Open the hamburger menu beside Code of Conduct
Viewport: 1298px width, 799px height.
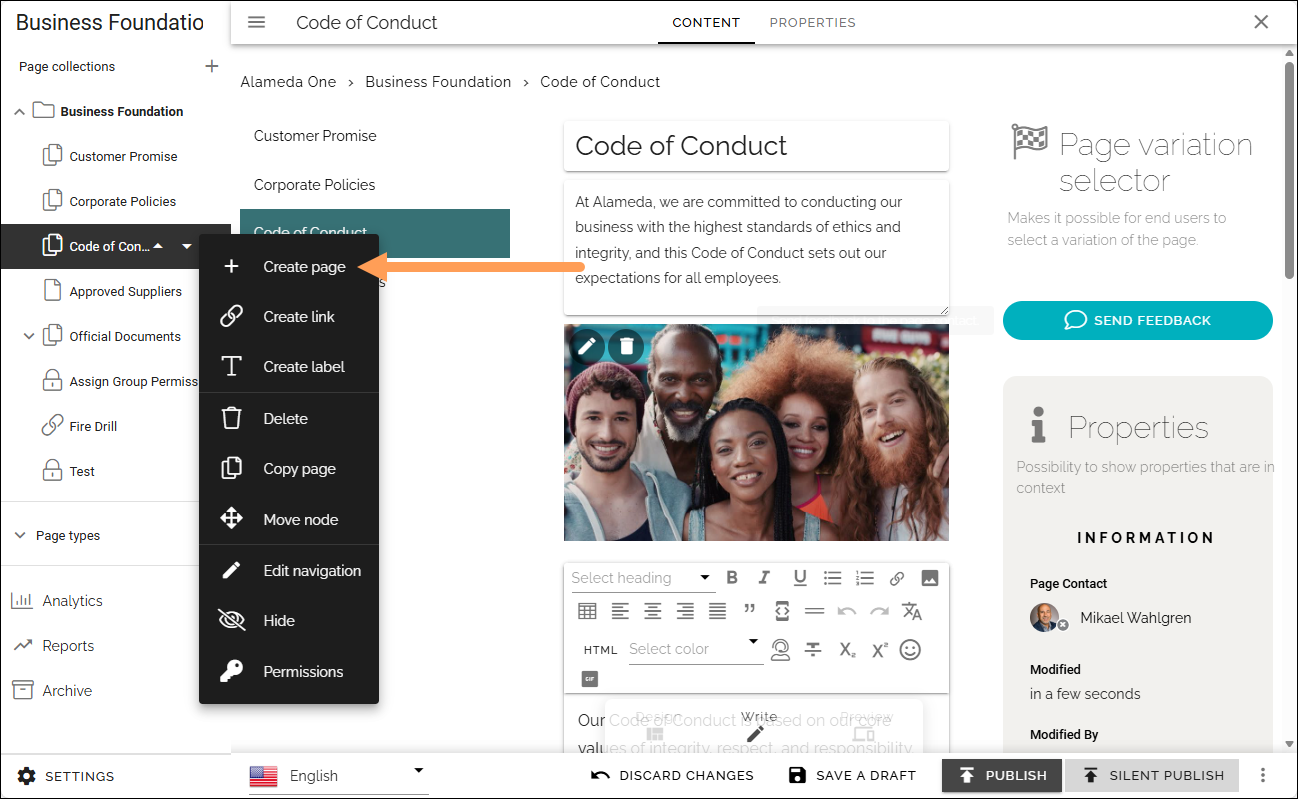(256, 22)
